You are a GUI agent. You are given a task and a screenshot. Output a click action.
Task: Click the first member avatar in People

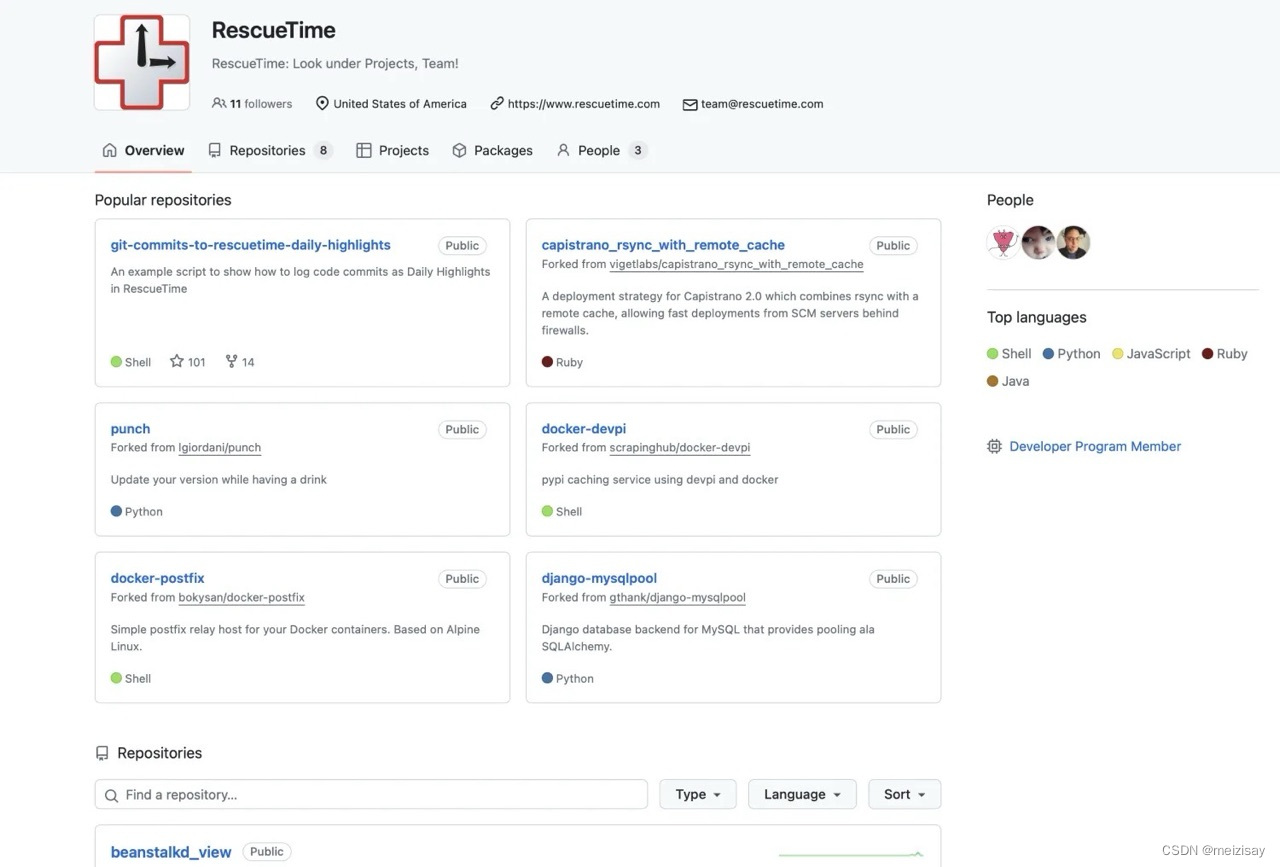coord(1003,242)
